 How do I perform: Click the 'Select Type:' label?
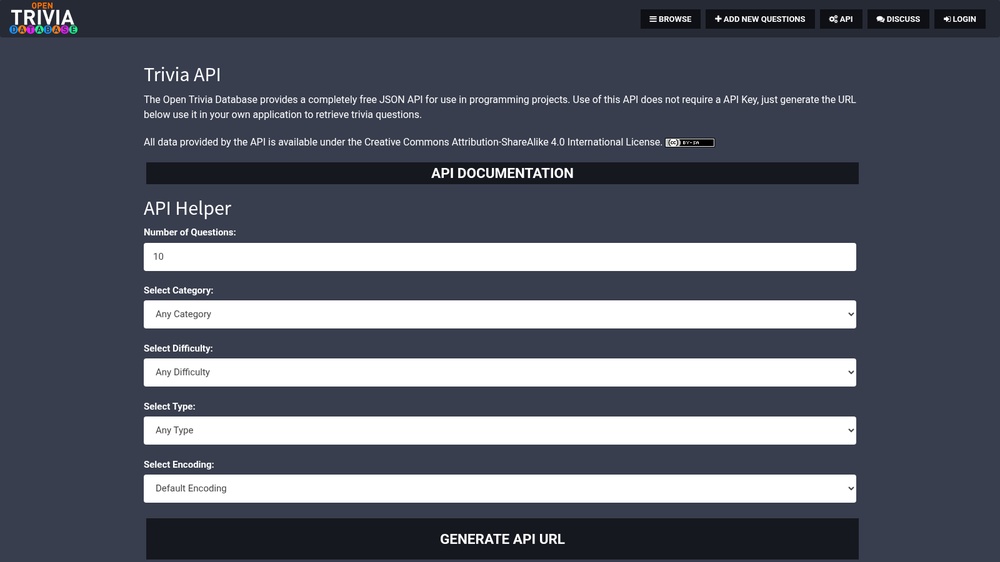point(169,406)
